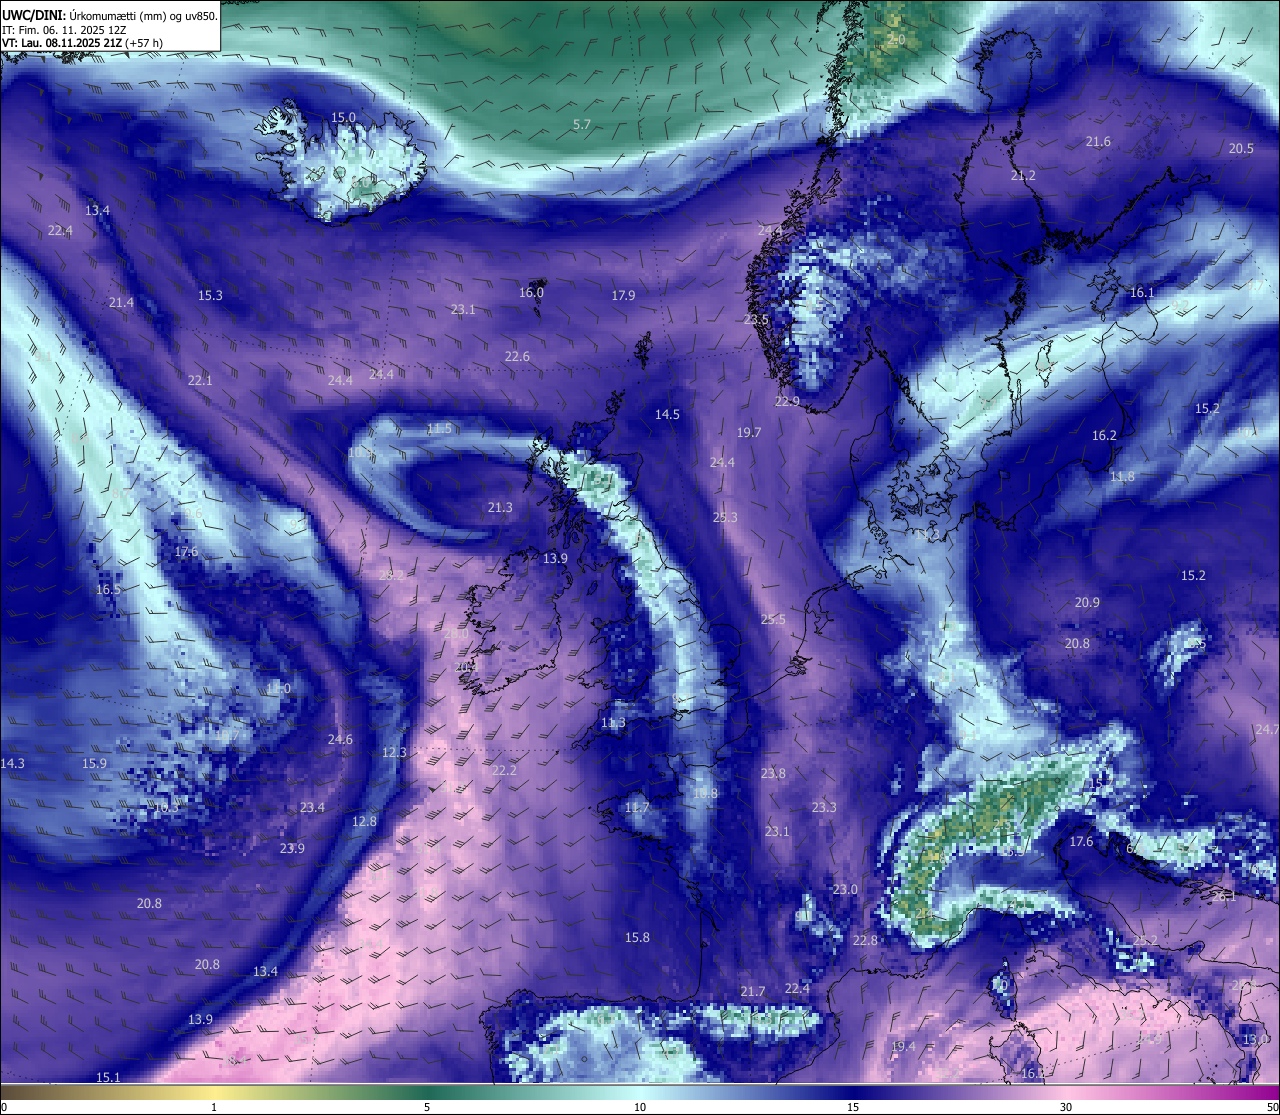Click the 15.8 value label
The height and width of the screenshot is (1115, 1280).
pyautogui.click(x=637, y=937)
